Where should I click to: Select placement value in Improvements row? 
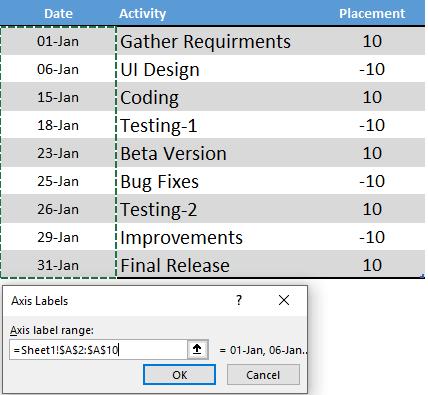coord(372,237)
